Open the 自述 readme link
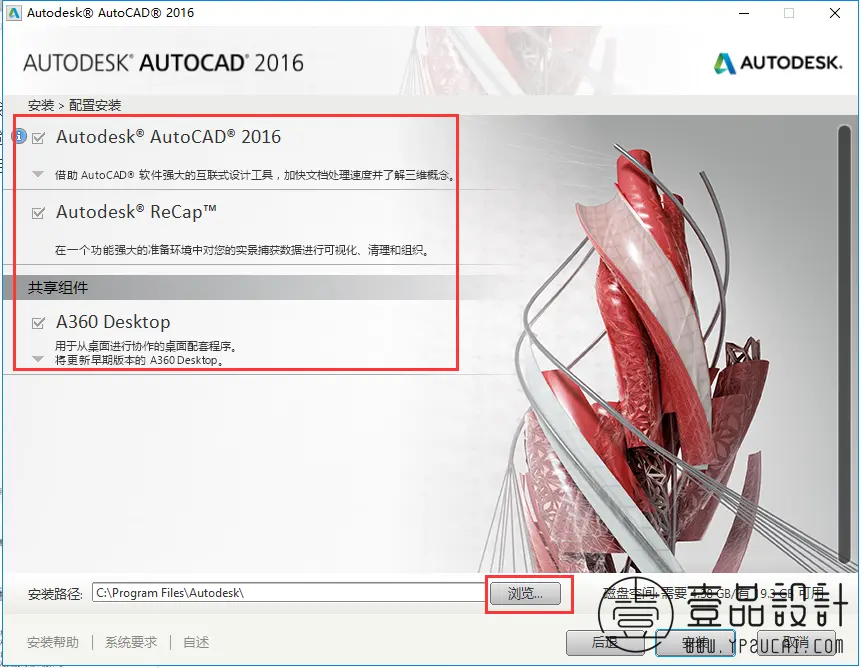861x668 pixels. pos(196,642)
